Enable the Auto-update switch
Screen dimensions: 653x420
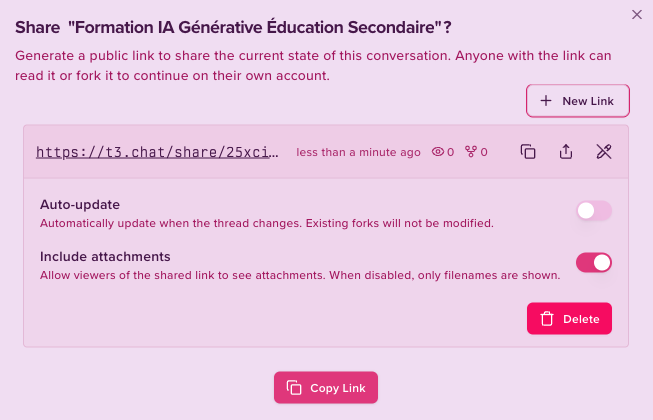click(594, 211)
